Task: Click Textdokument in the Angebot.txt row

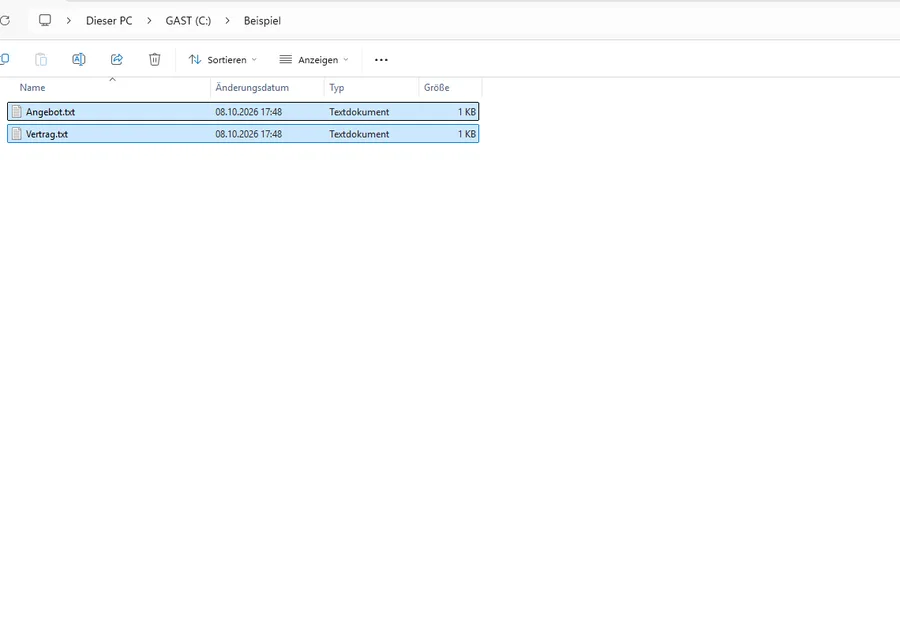Action: 359,112
